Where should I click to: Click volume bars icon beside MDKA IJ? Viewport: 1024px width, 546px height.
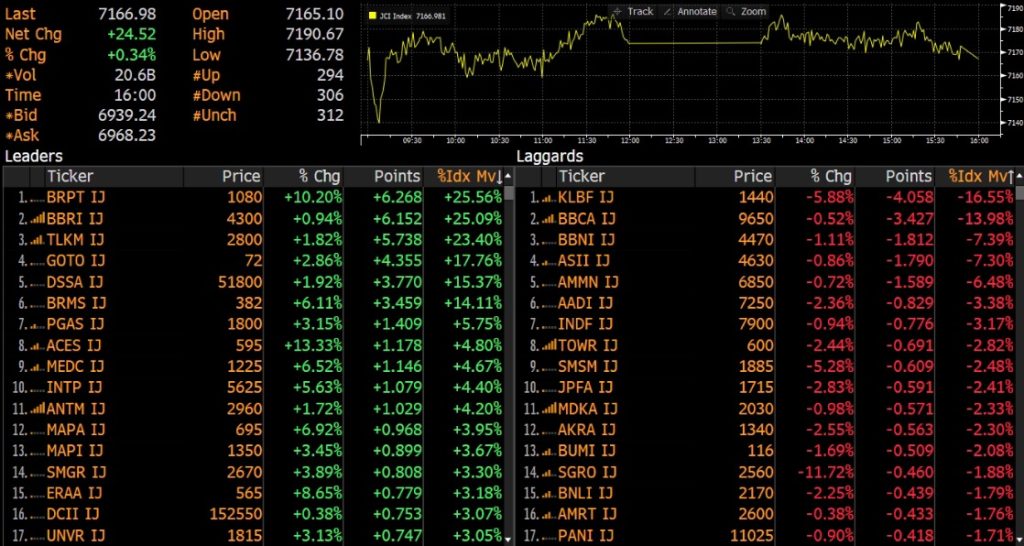549,410
